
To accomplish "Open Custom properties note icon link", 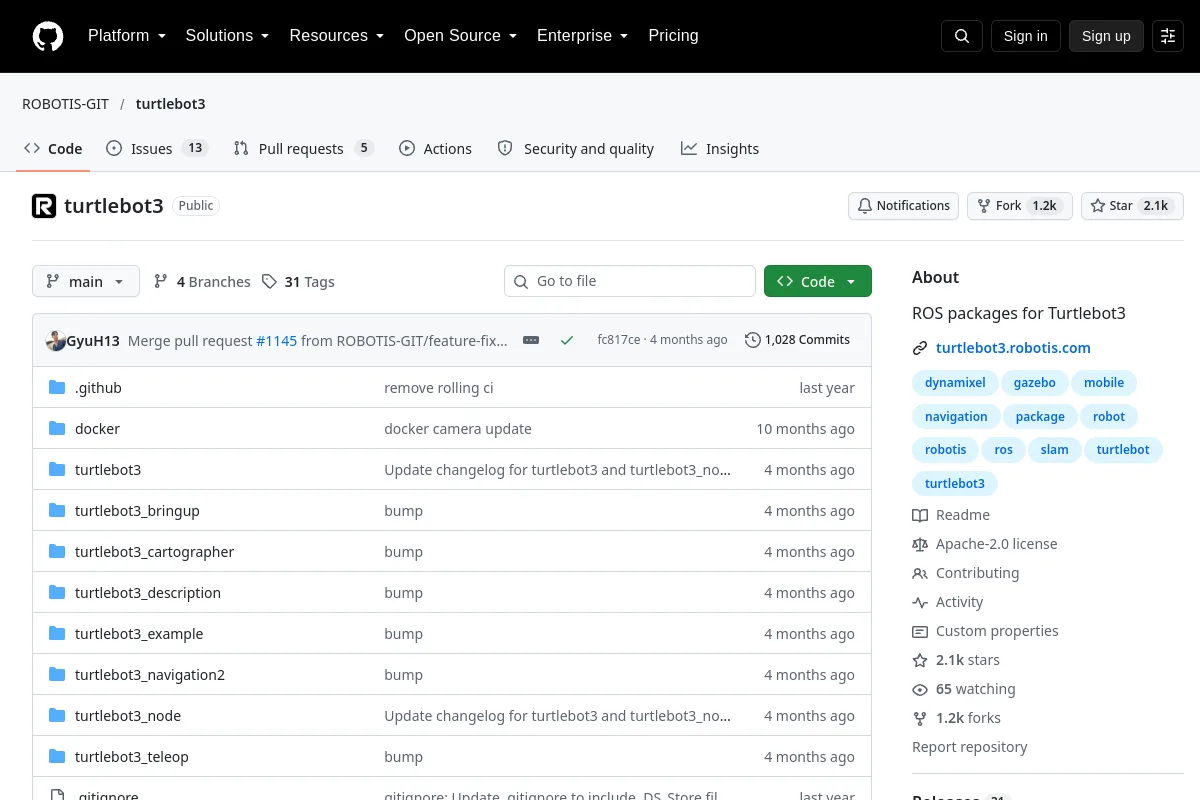I will 920,632.
